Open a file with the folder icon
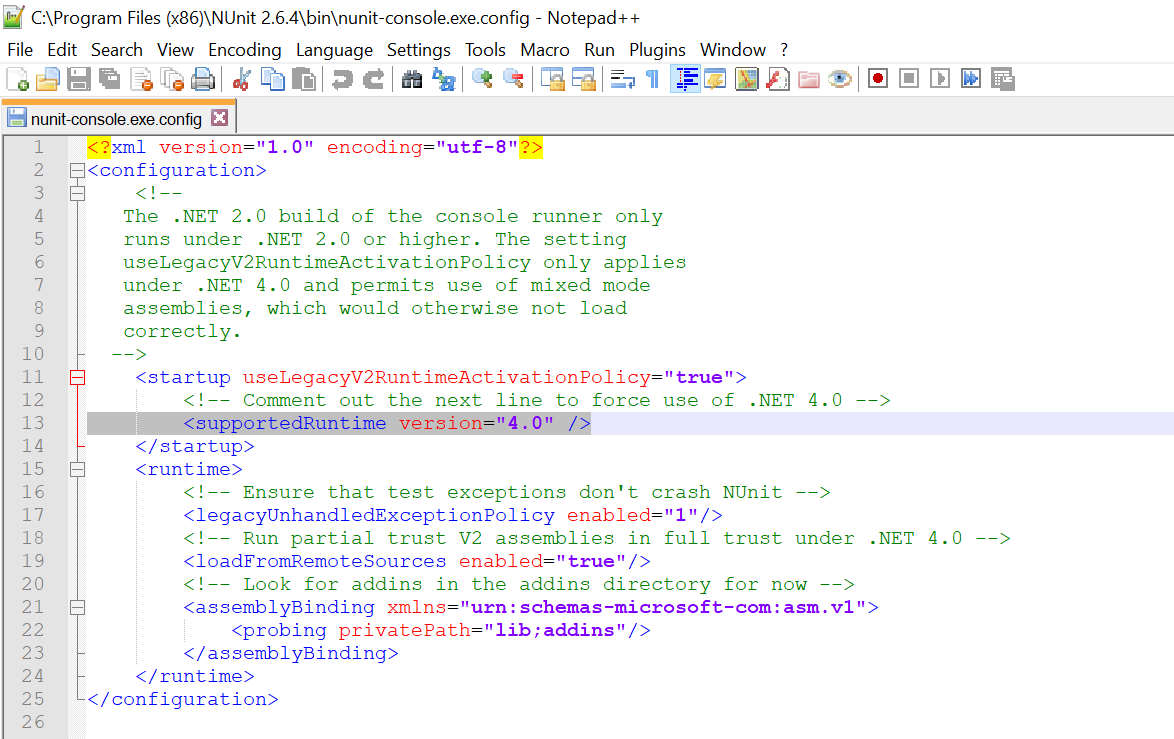Image resolution: width=1174 pixels, height=739 pixels. [x=48, y=79]
